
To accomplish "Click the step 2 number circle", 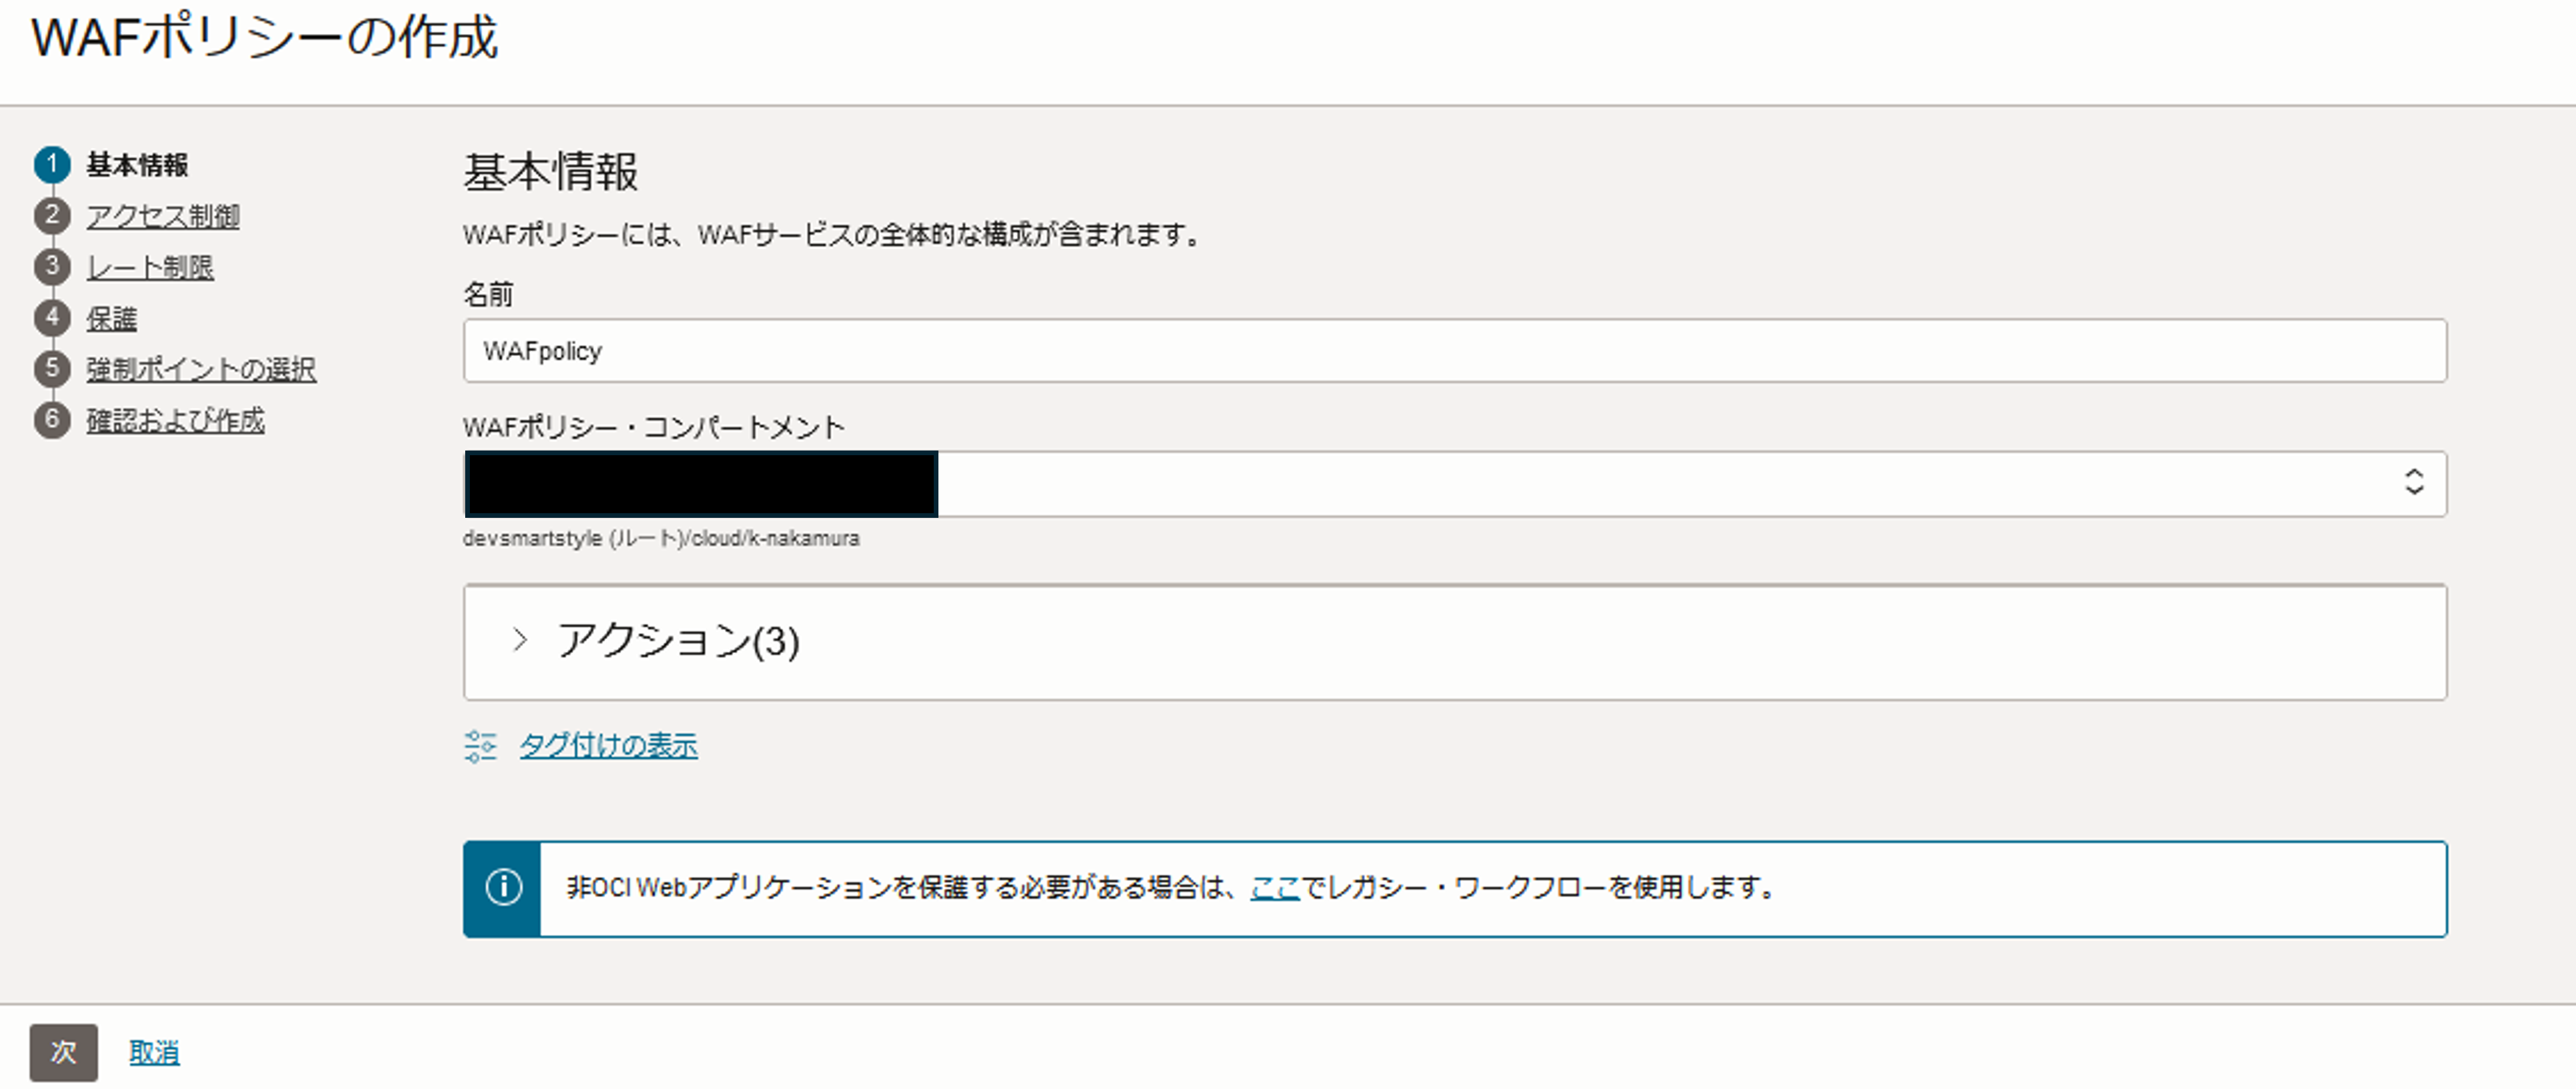I will click(x=52, y=216).
